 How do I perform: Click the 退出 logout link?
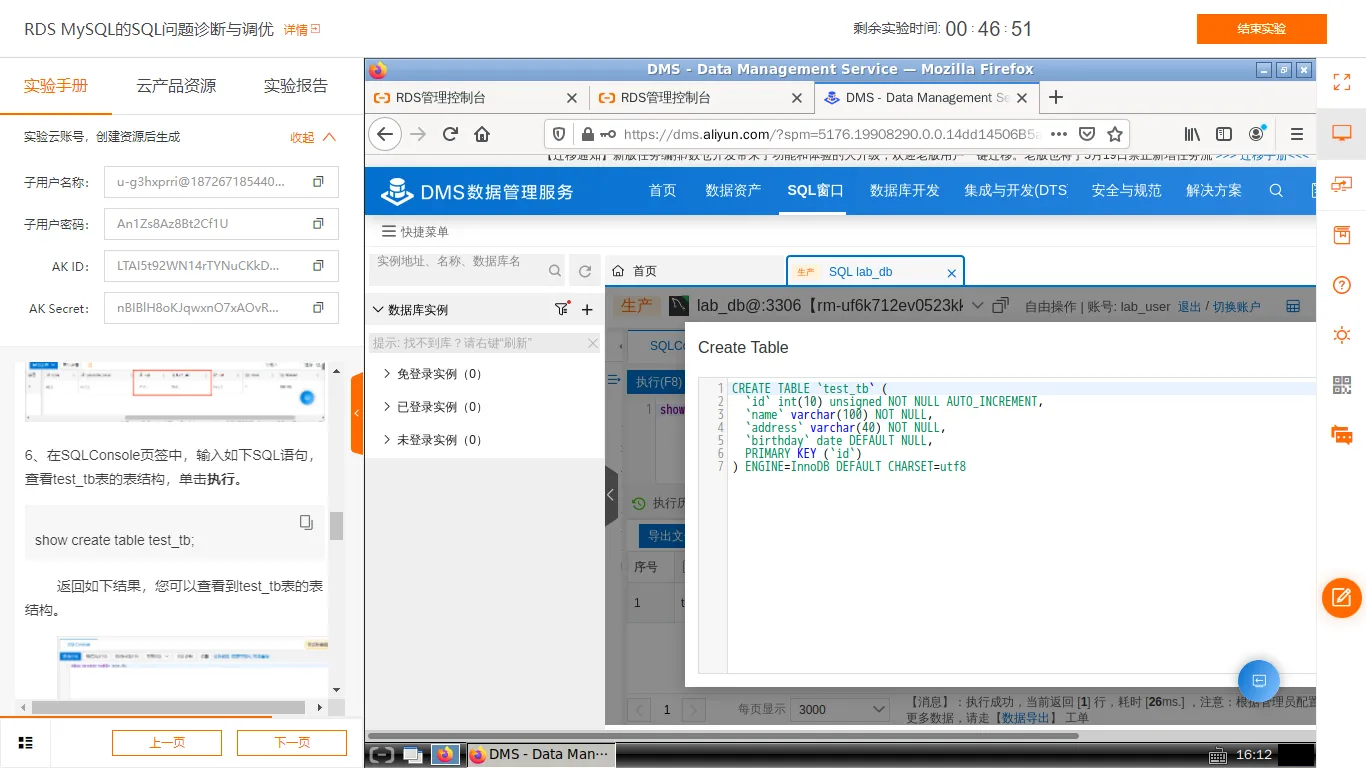click(x=1189, y=306)
